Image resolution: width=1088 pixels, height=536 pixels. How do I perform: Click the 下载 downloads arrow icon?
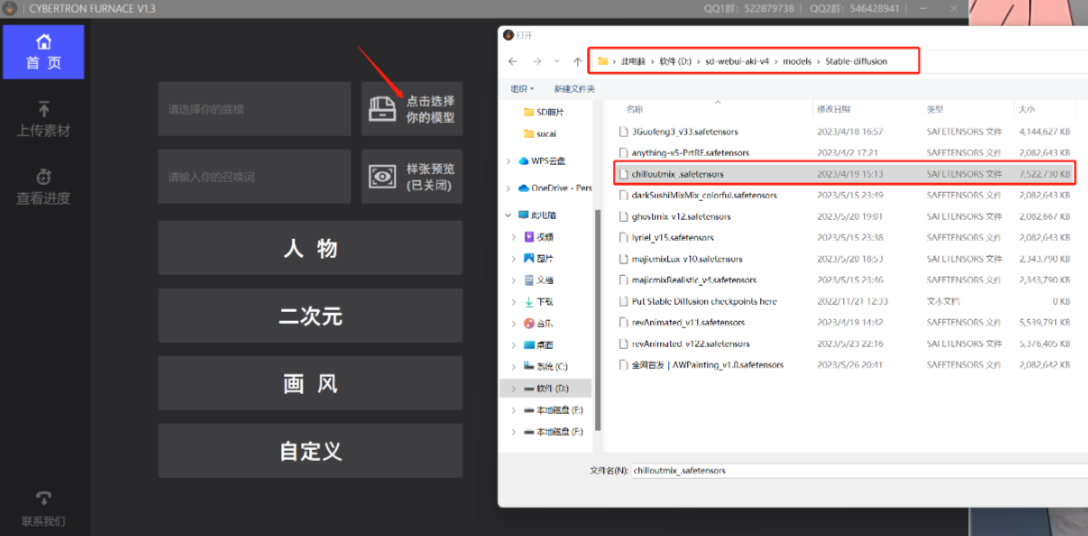coord(529,302)
